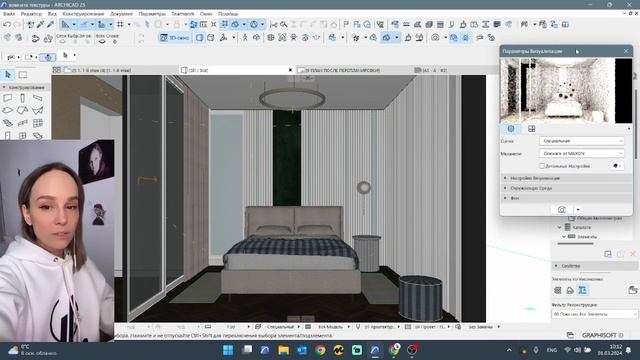
Task: Click the new item icon in navigator
Action: pos(608,254)
